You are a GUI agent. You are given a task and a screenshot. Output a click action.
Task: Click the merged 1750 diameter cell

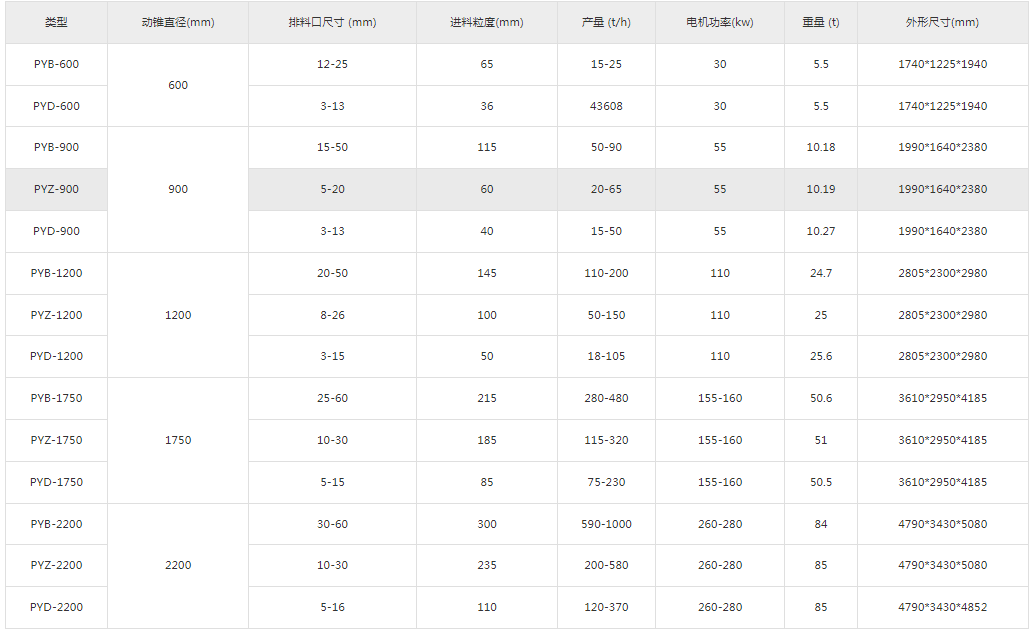pyautogui.click(x=178, y=440)
